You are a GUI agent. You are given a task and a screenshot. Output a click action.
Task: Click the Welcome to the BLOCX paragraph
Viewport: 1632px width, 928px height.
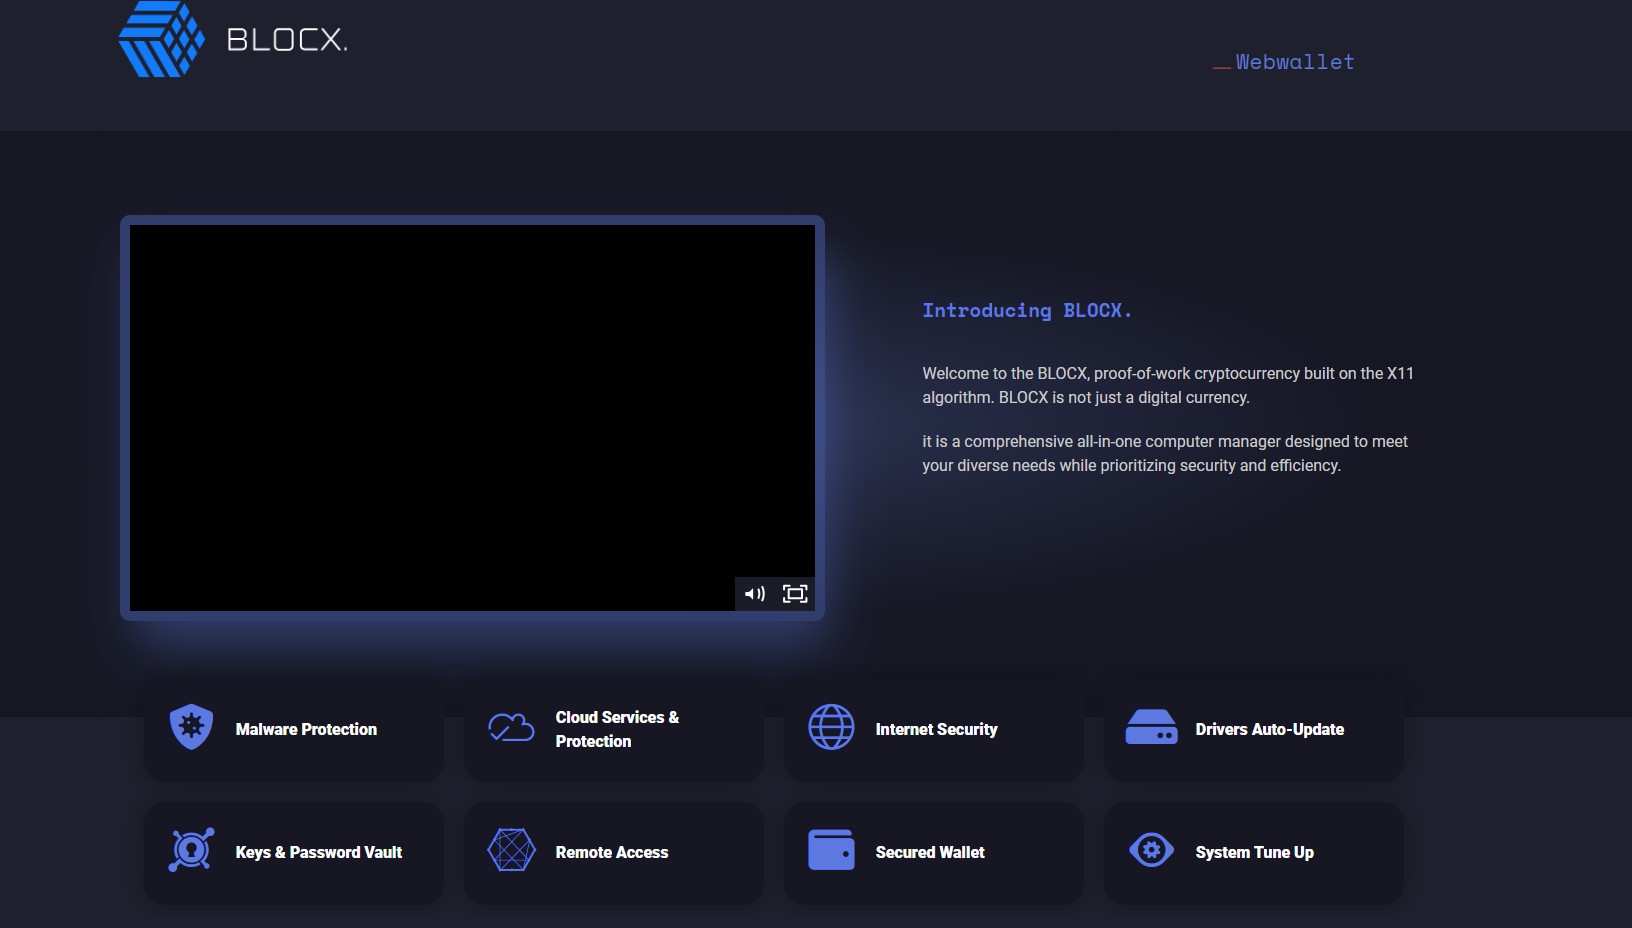pyautogui.click(x=1168, y=385)
